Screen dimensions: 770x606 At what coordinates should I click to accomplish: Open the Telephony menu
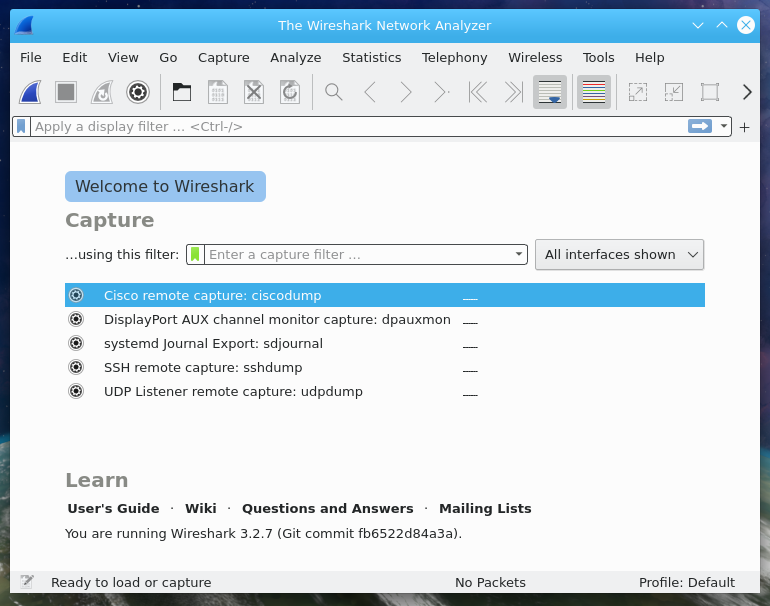click(x=454, y=57)
